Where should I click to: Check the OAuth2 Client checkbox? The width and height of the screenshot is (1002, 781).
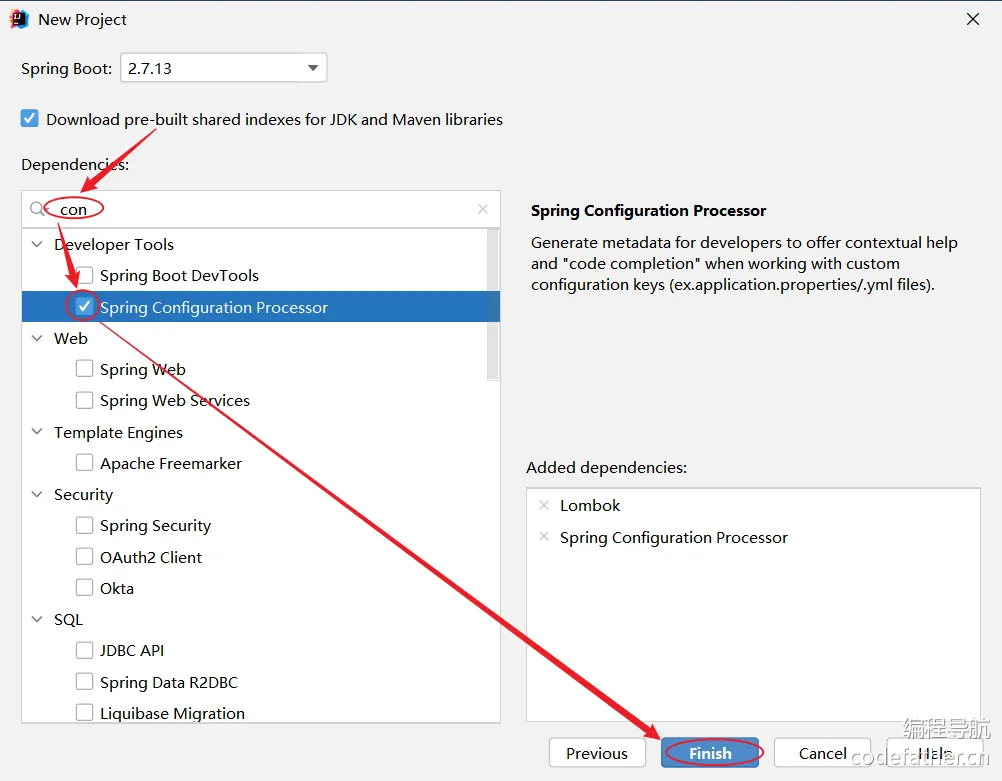click(x=84, y=557)
